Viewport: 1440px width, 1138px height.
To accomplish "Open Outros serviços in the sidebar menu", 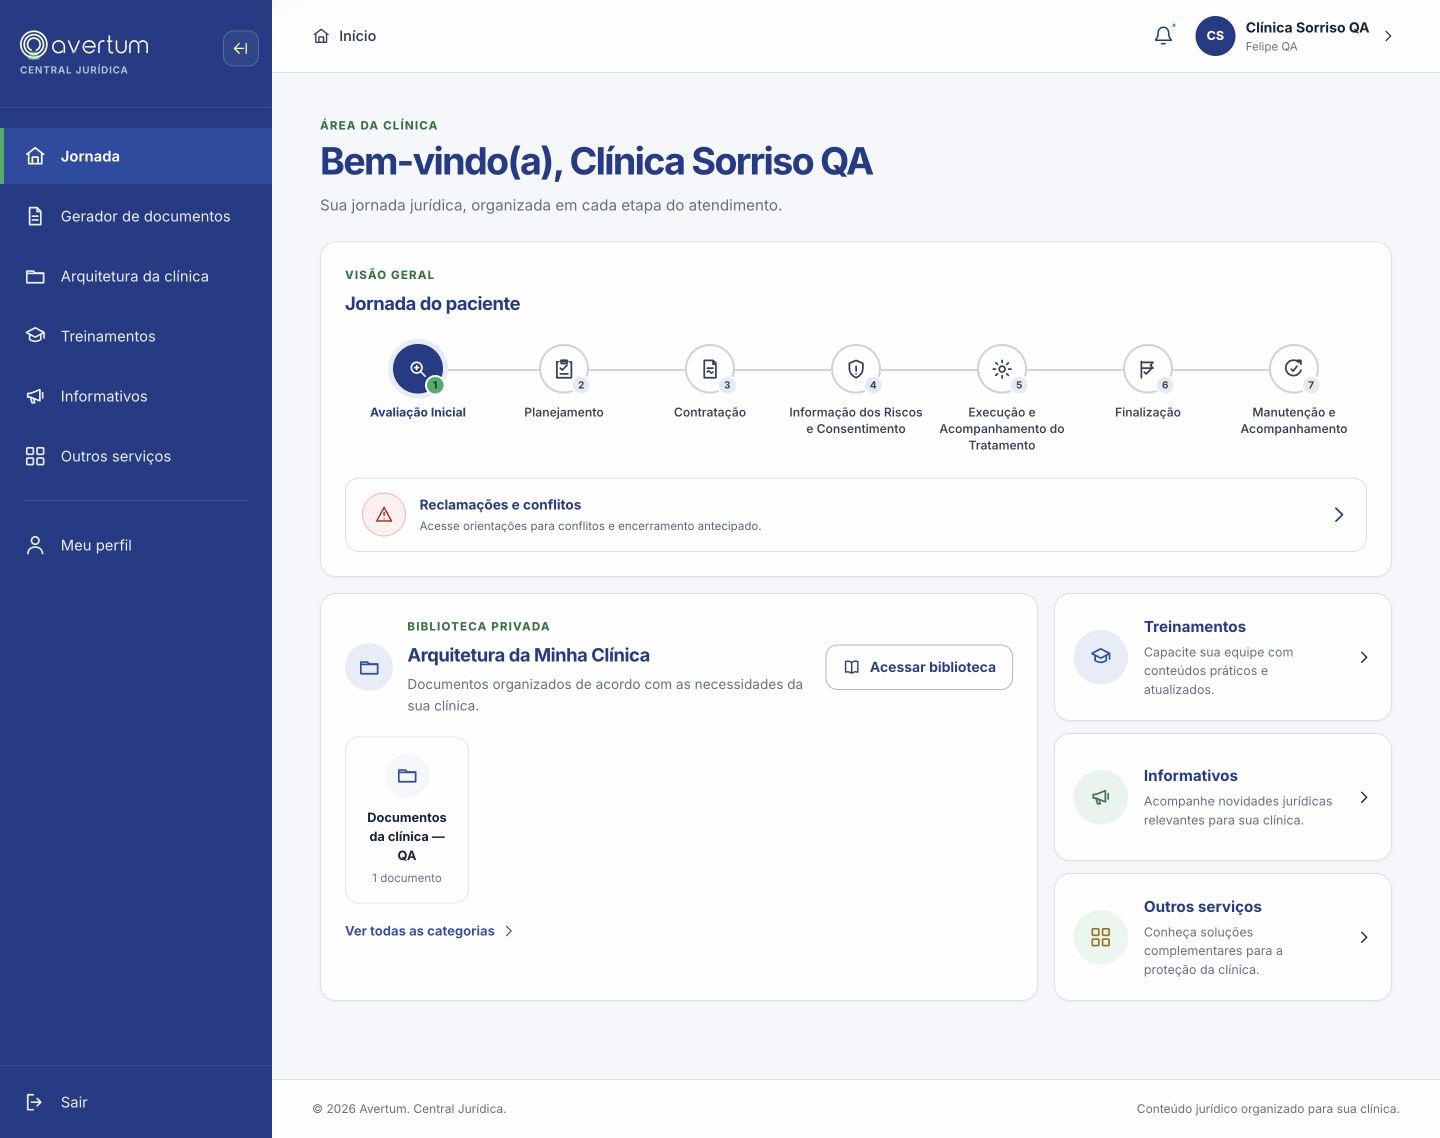I will [x=136, y=456].
